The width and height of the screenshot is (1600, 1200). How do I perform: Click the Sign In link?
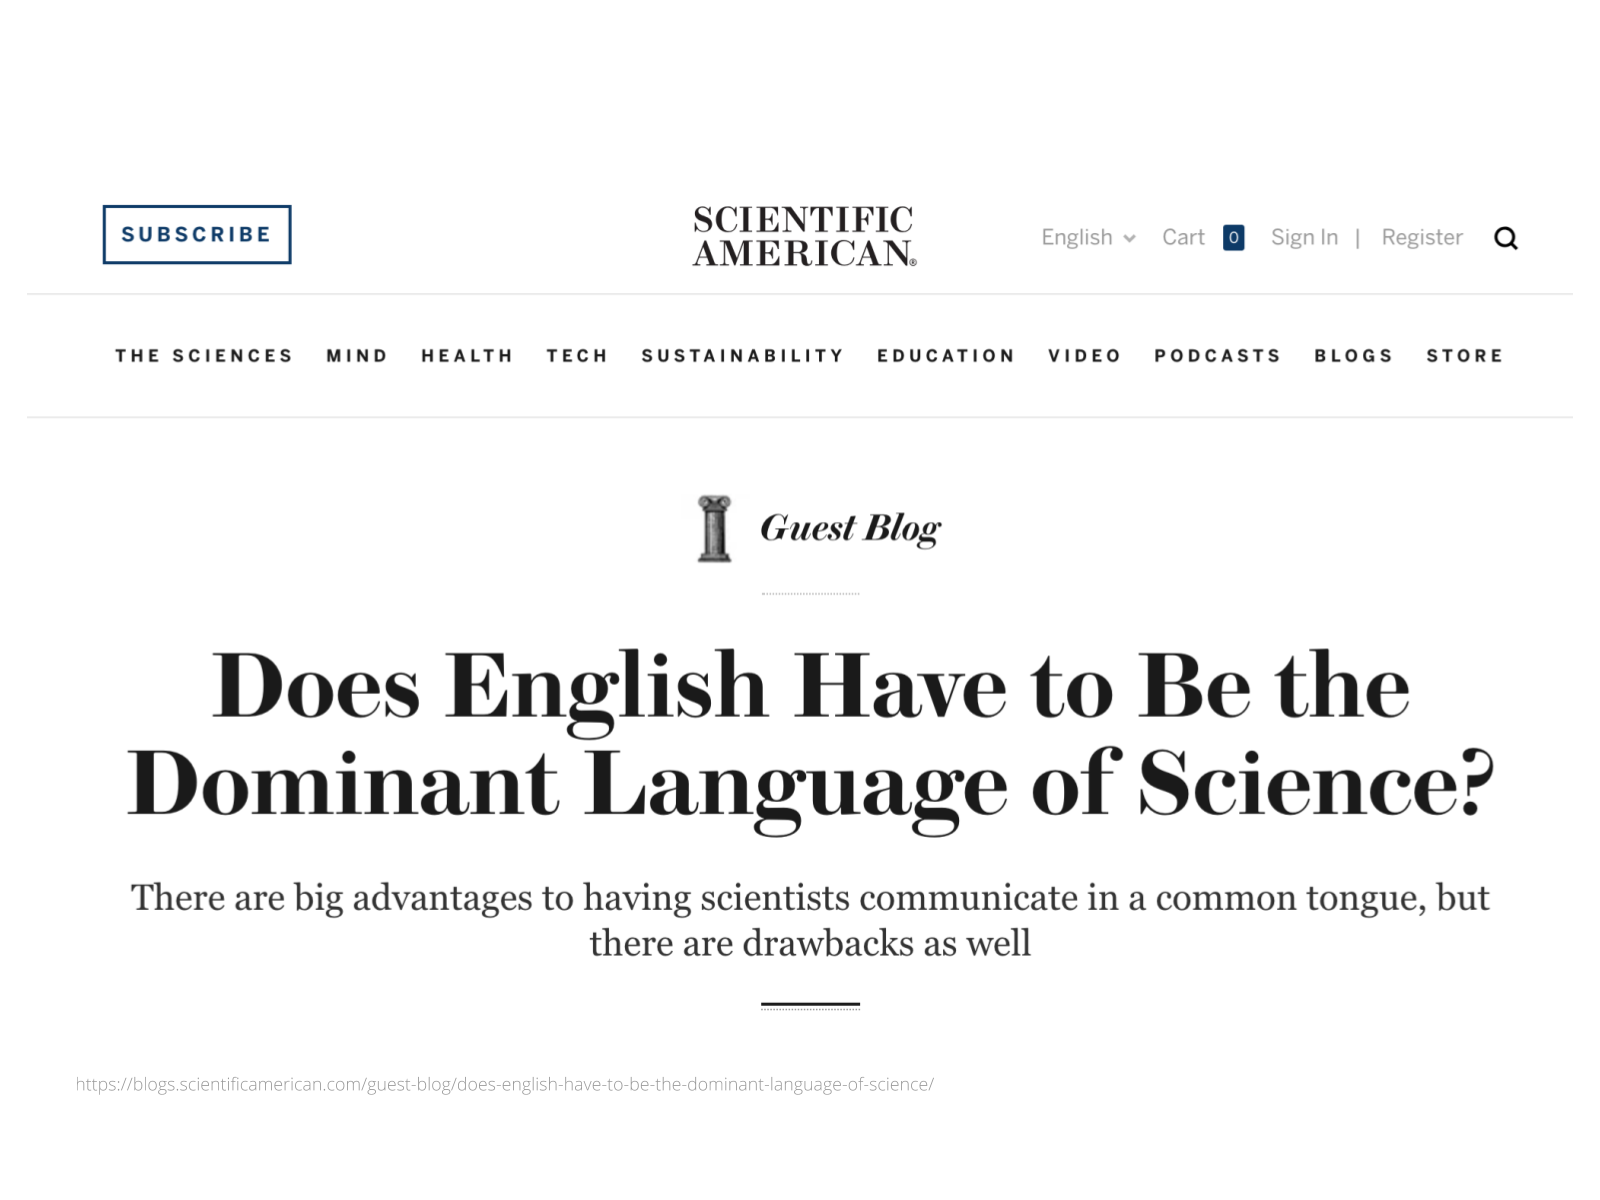click(x=1304, y=238)
